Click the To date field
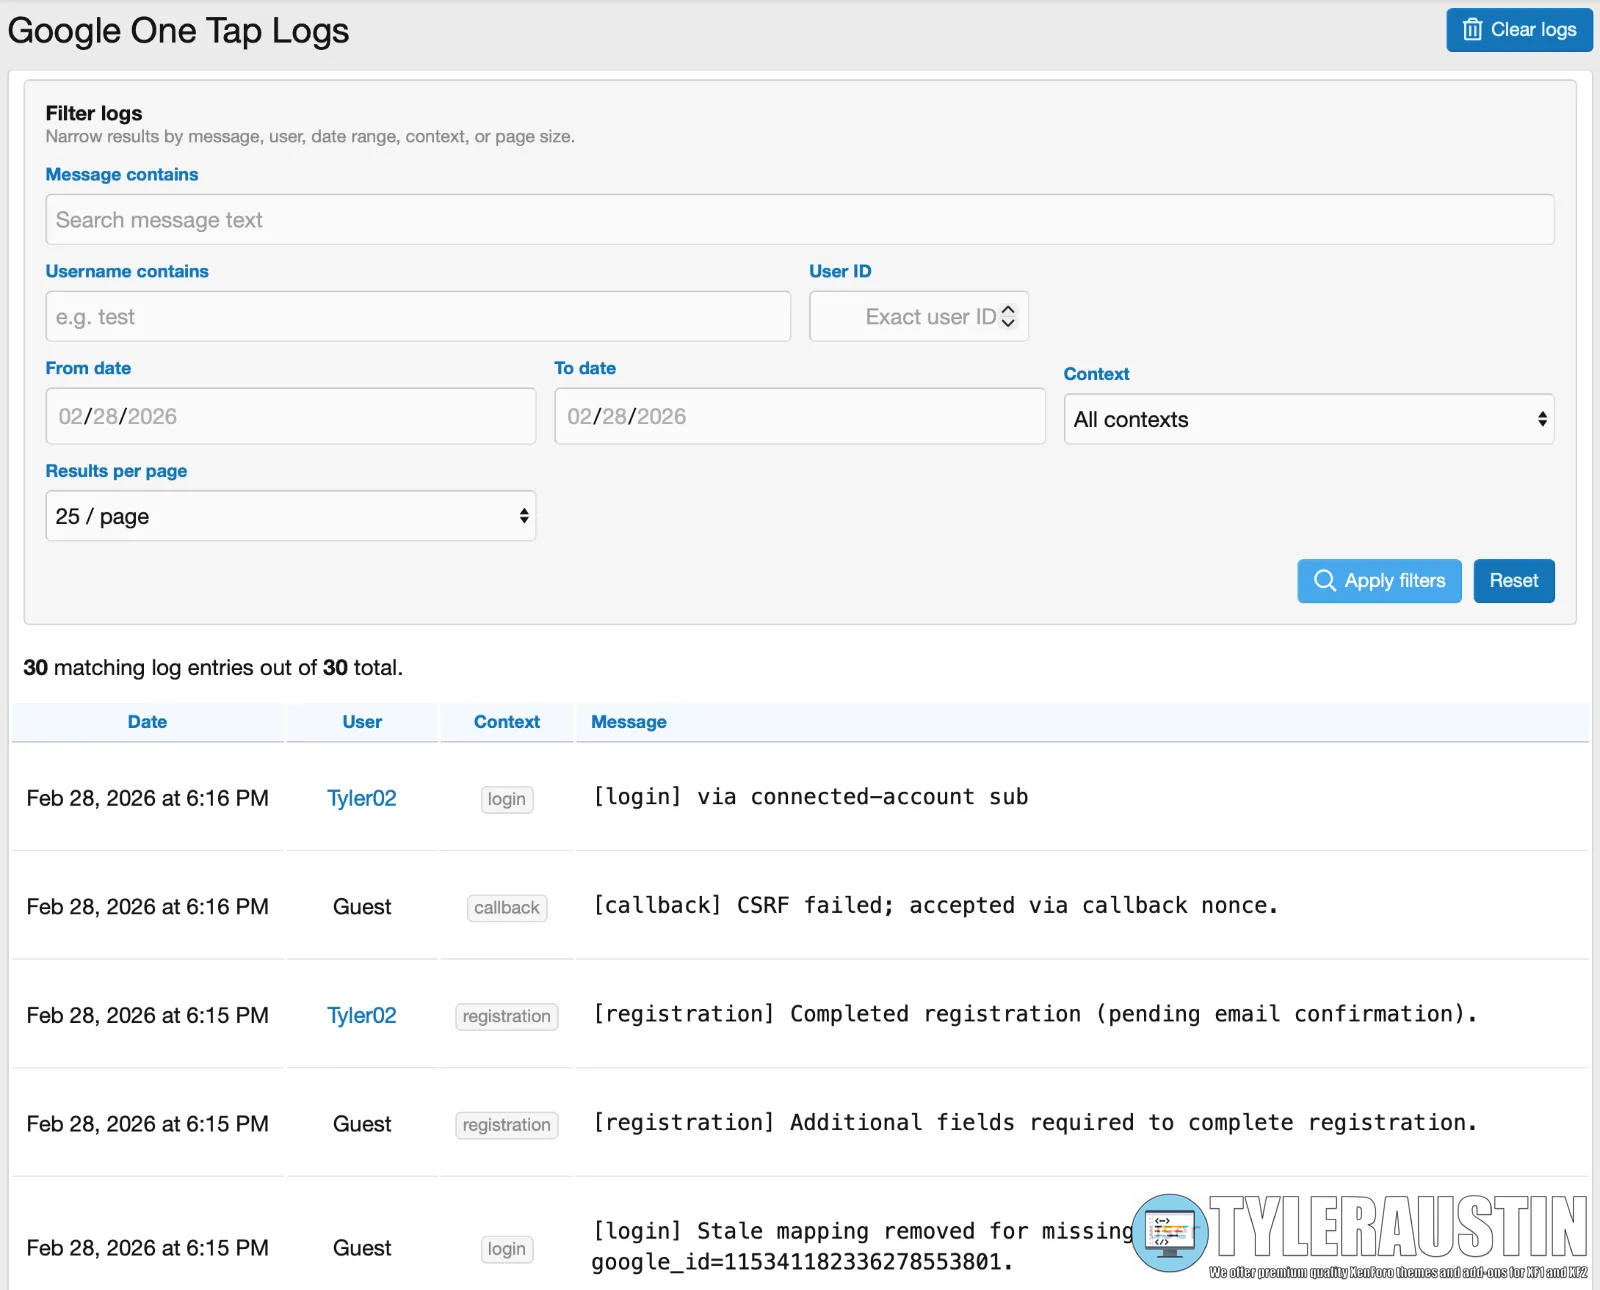 tap(799, 417)
